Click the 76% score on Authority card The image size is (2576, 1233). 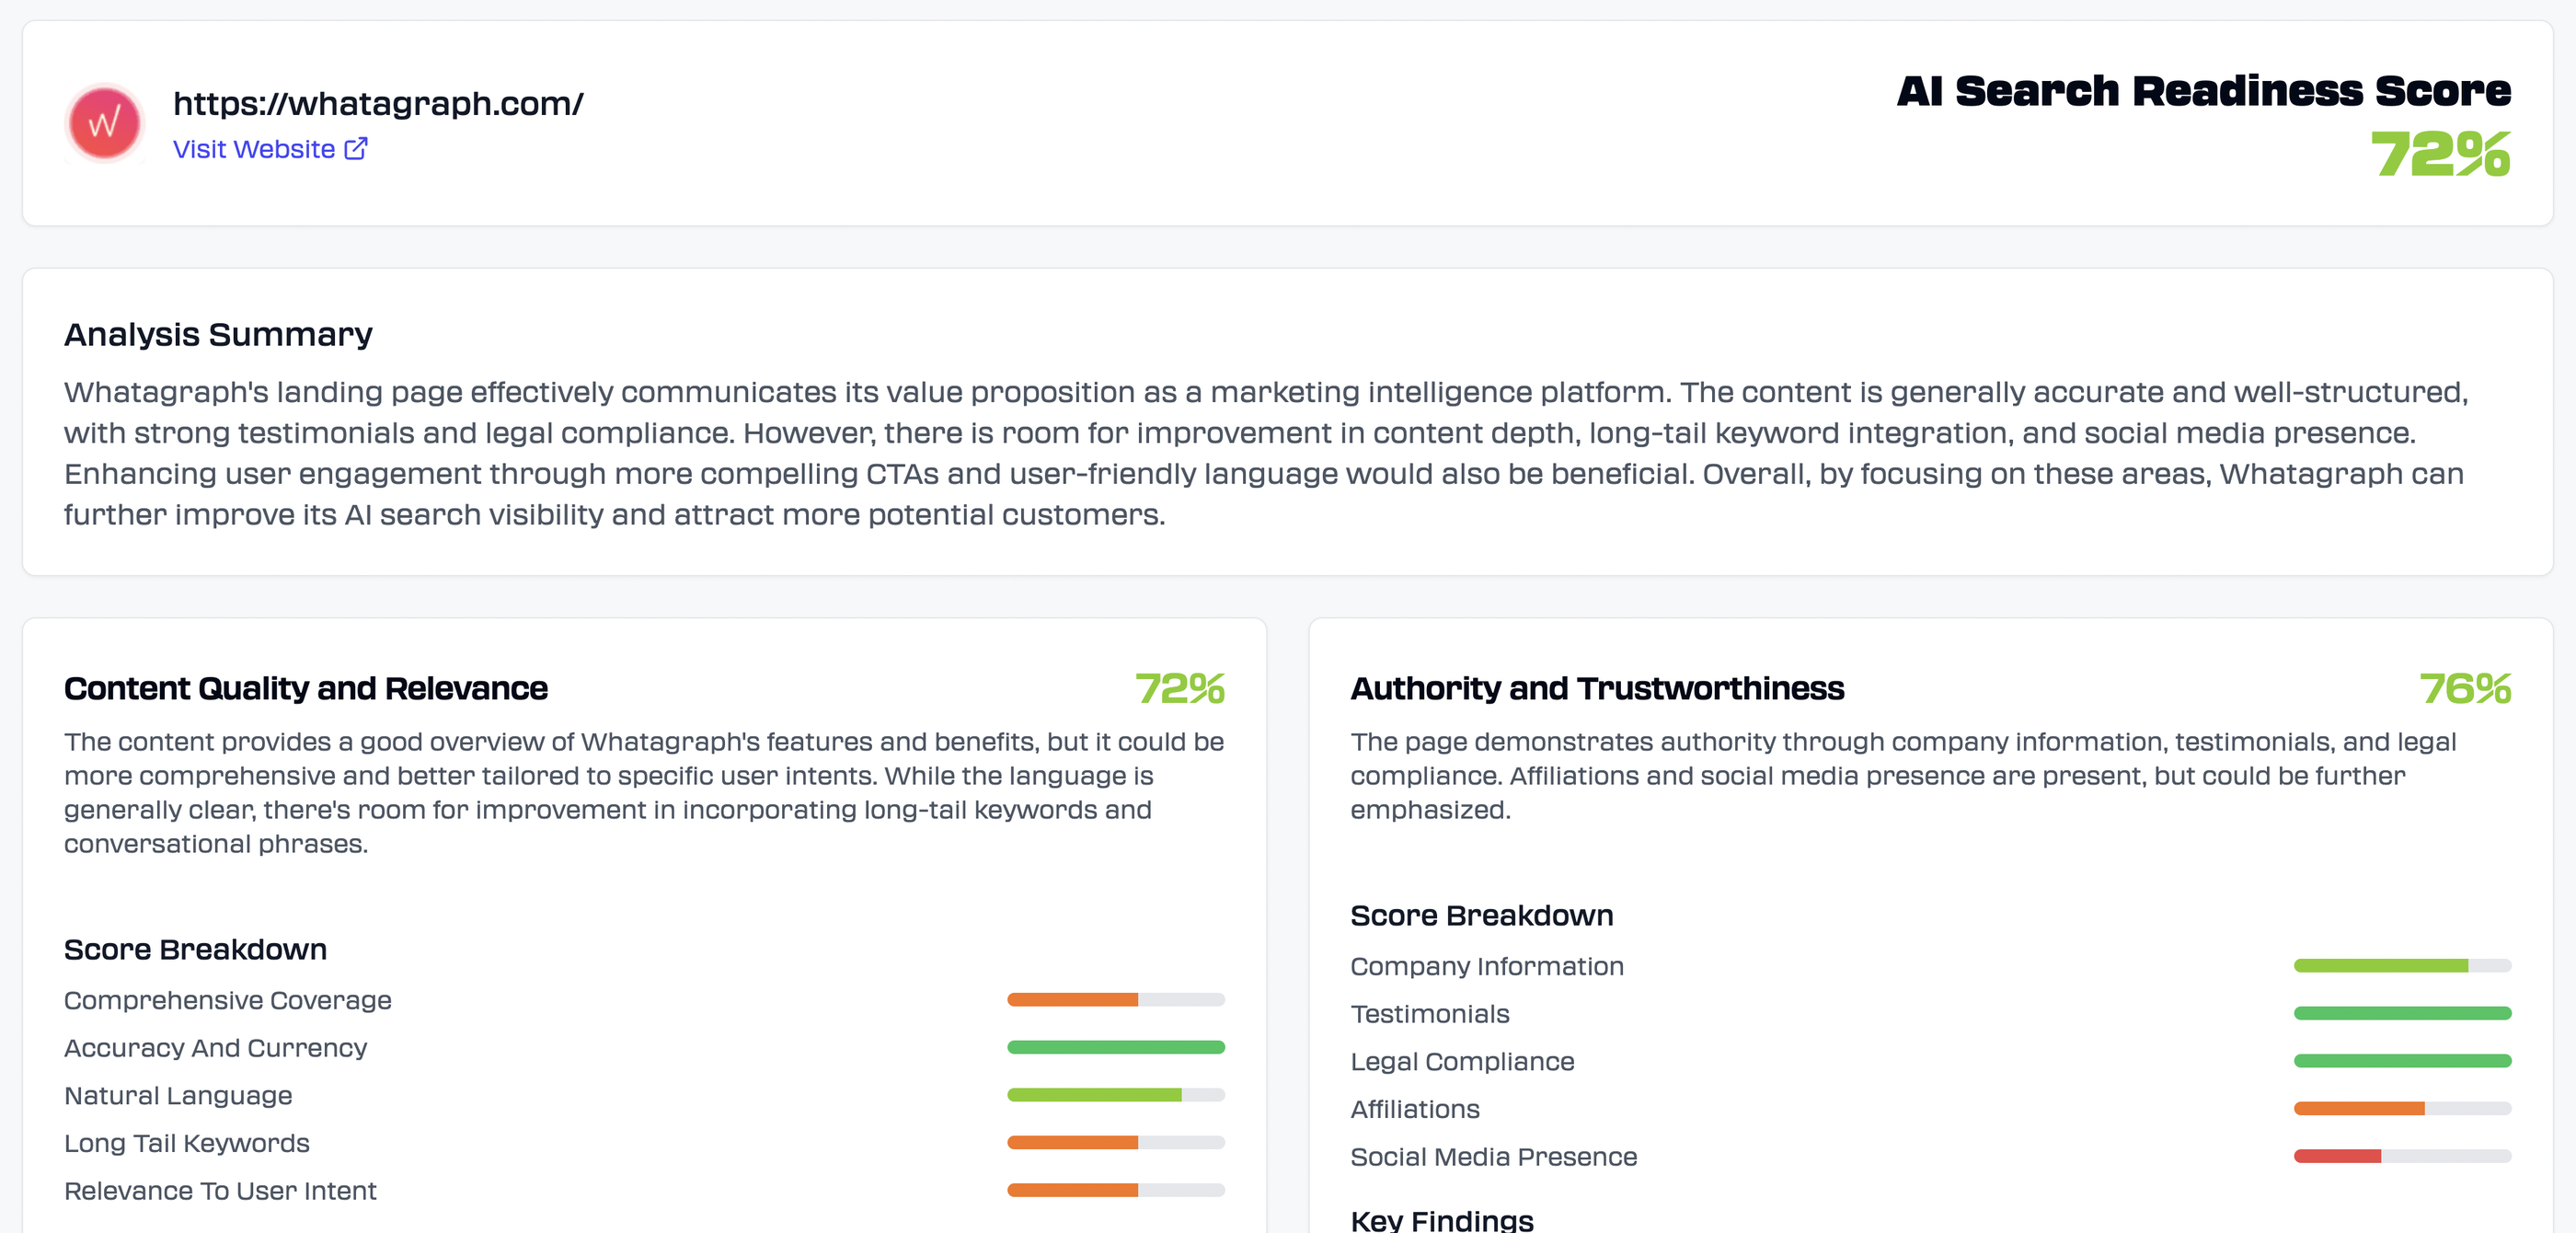pyautogui.click(x=2466, y=688)
